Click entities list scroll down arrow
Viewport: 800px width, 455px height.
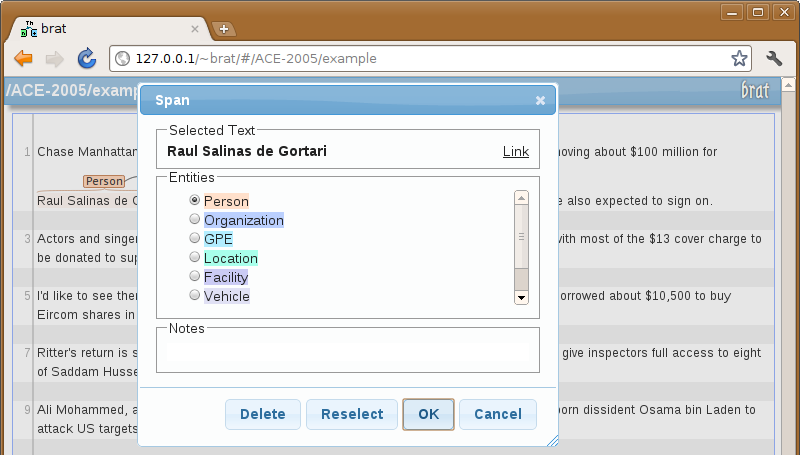[x=521, y=297]
